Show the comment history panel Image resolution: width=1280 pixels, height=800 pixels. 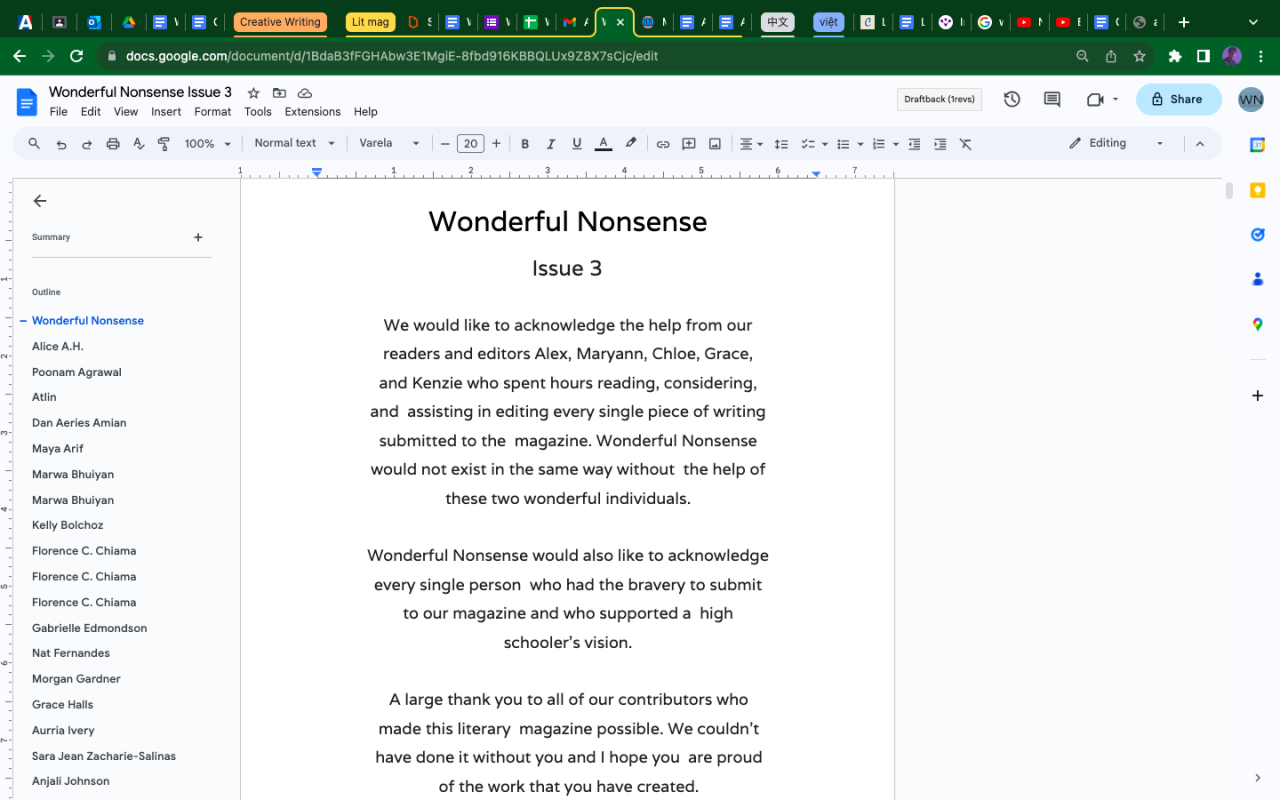coord(1052,99)
